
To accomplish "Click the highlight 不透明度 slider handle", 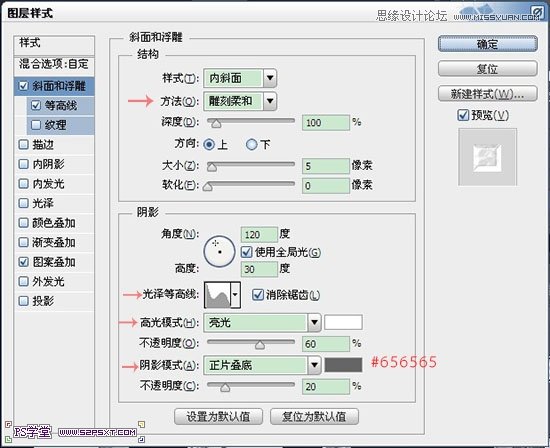I will point(260,345).
